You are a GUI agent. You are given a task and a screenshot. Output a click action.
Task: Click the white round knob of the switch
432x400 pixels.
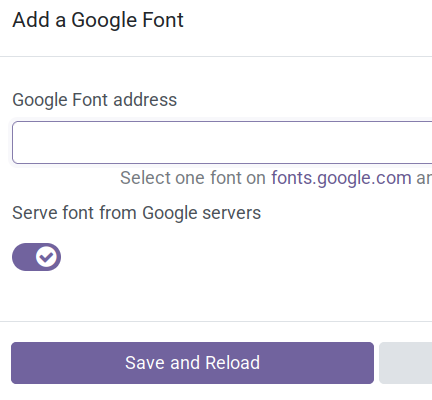point(46,257)
